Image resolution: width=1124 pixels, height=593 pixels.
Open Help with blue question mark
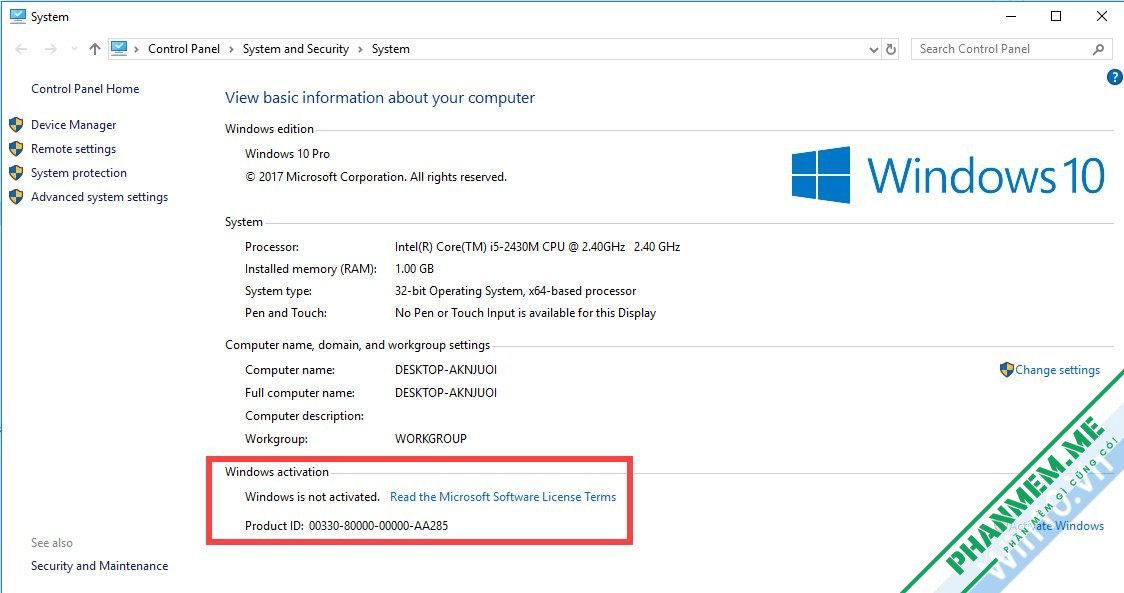[1115, 77]
